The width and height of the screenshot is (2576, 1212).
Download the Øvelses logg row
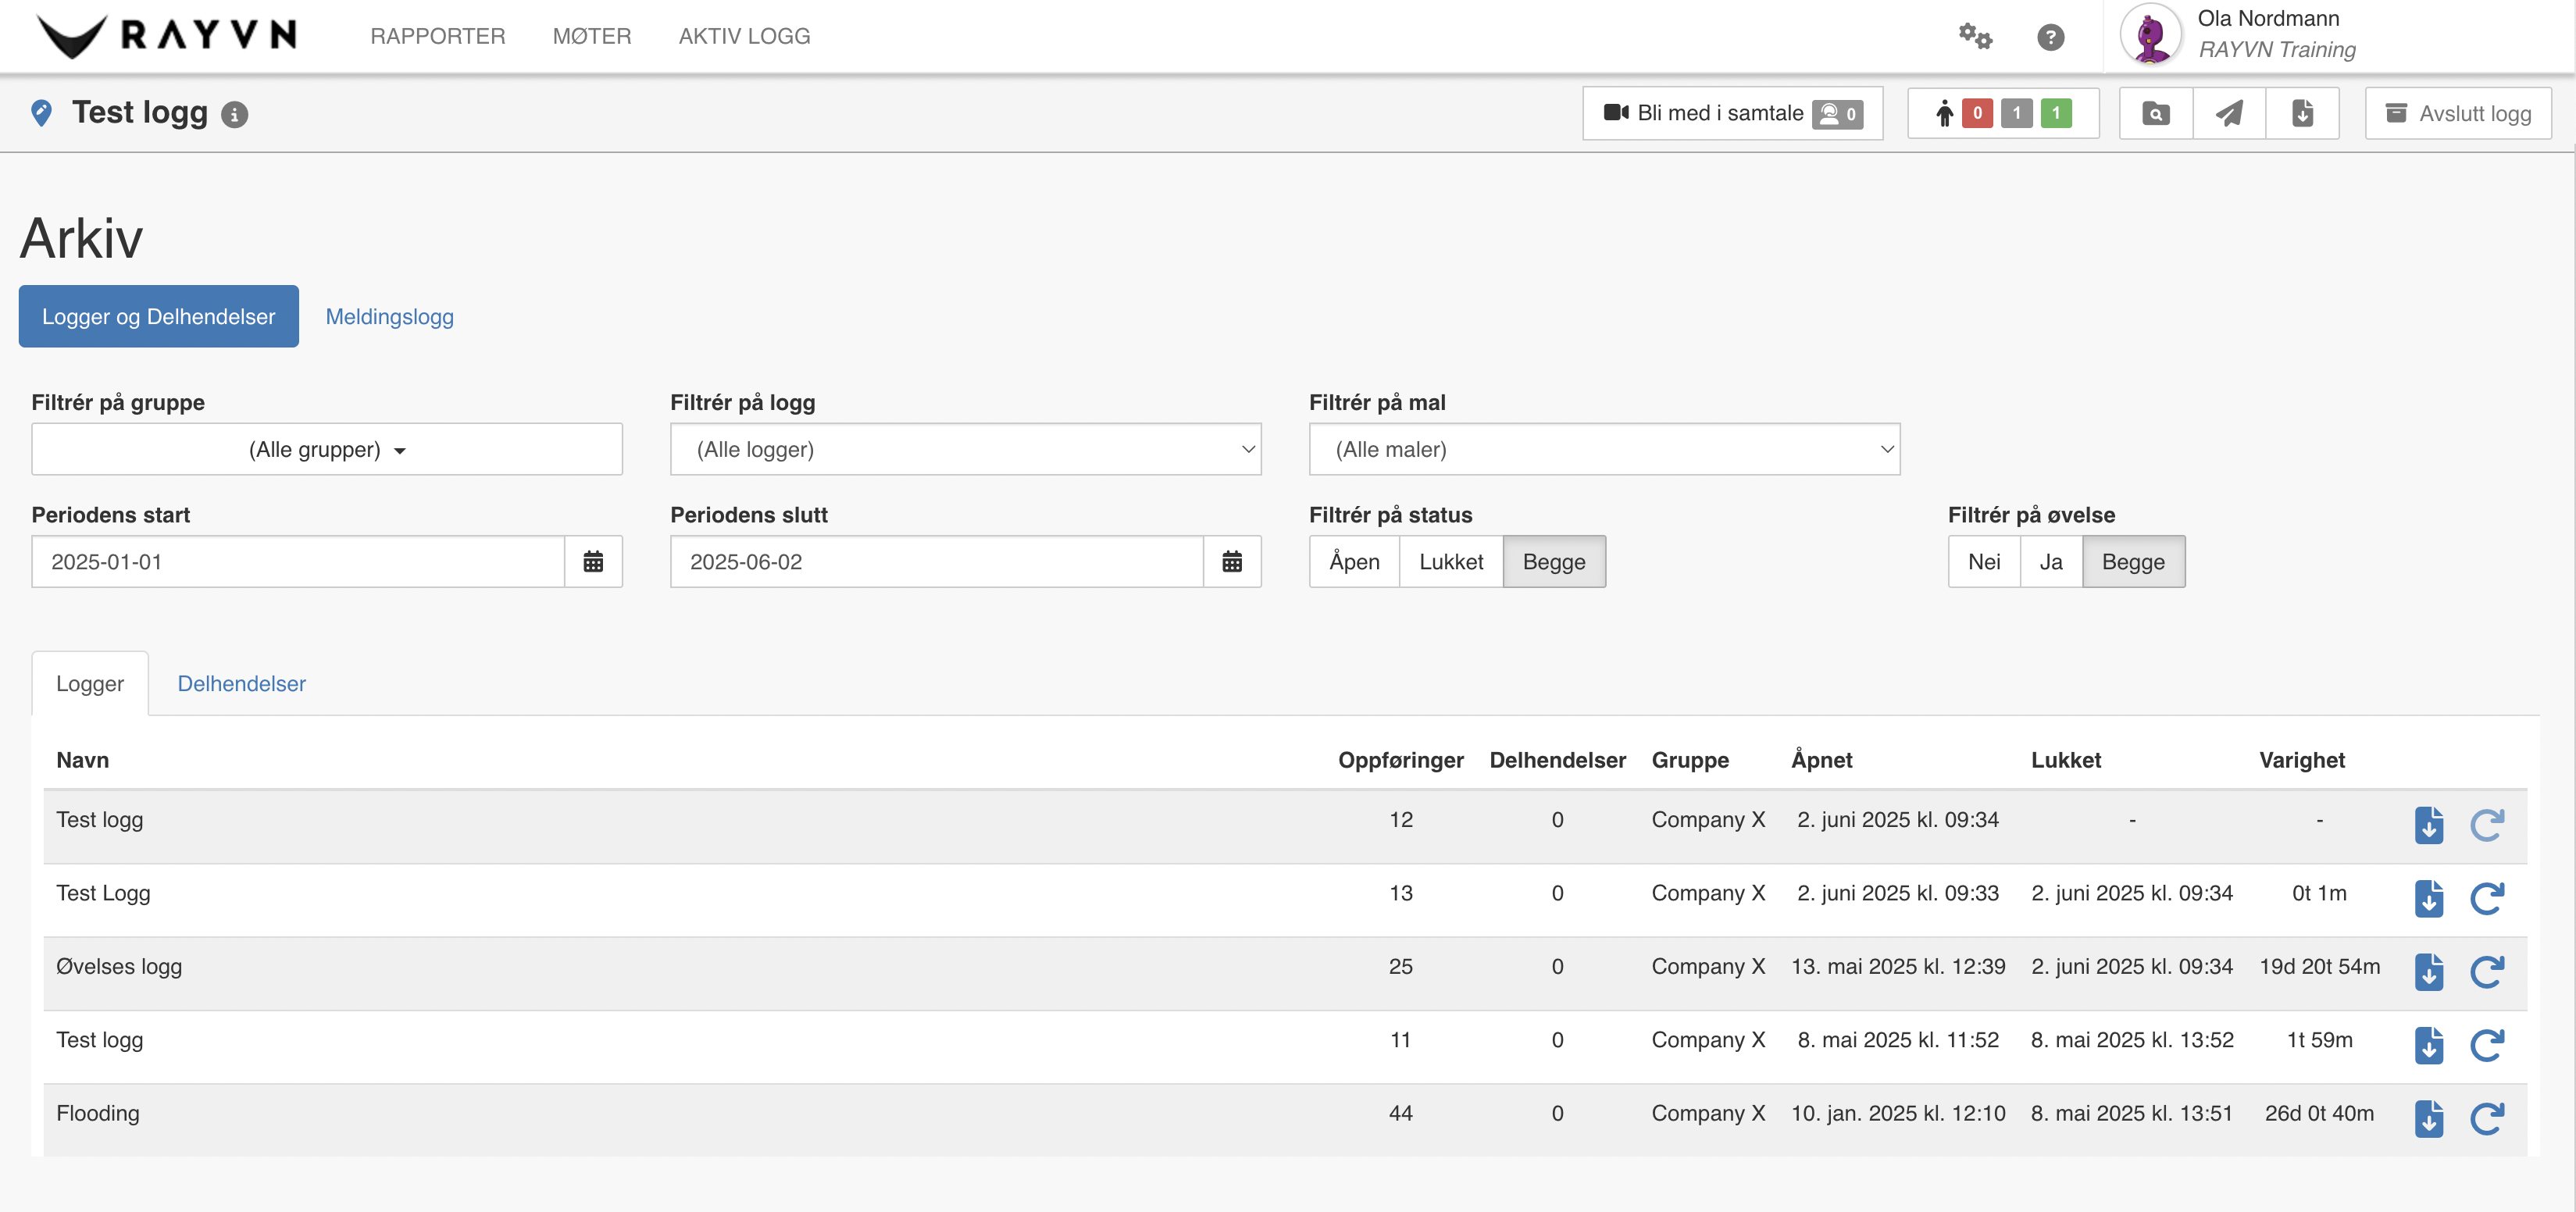pyautogui.click(x=2428, y=972)
